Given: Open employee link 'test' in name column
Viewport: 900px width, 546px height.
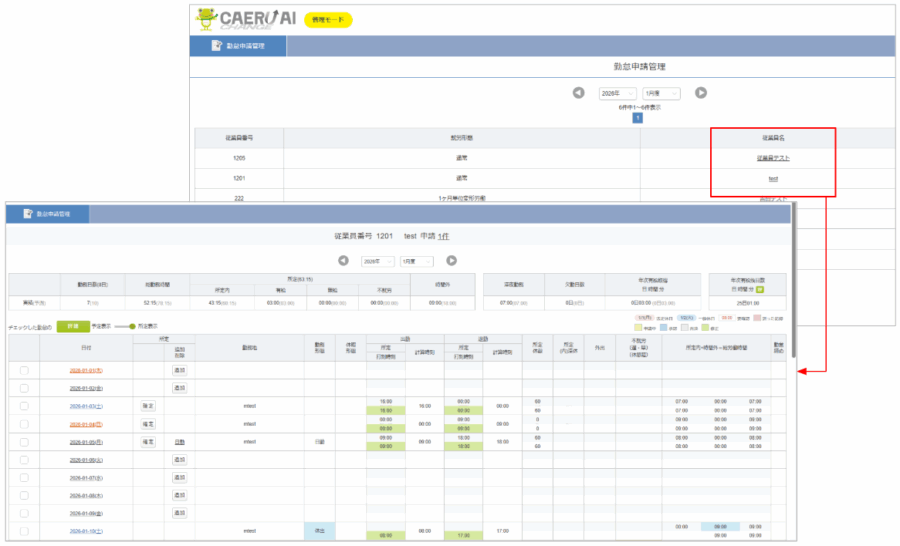Looking at the screenshot, I should coord(773,178).
